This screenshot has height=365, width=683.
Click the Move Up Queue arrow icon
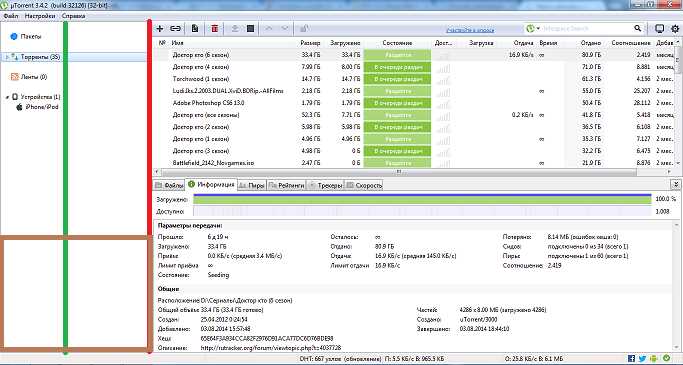tap(269, 29)
